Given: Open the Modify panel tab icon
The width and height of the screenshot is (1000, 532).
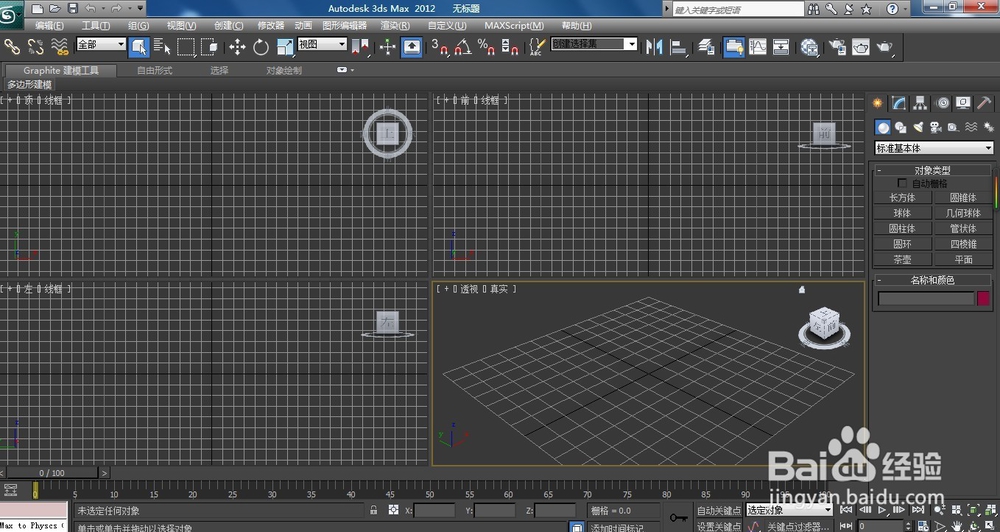Looking at the screenshot, I should click(899, 103).
